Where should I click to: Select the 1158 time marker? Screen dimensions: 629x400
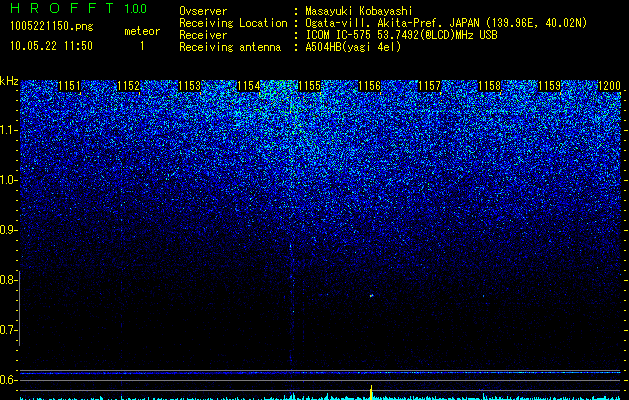489,86
